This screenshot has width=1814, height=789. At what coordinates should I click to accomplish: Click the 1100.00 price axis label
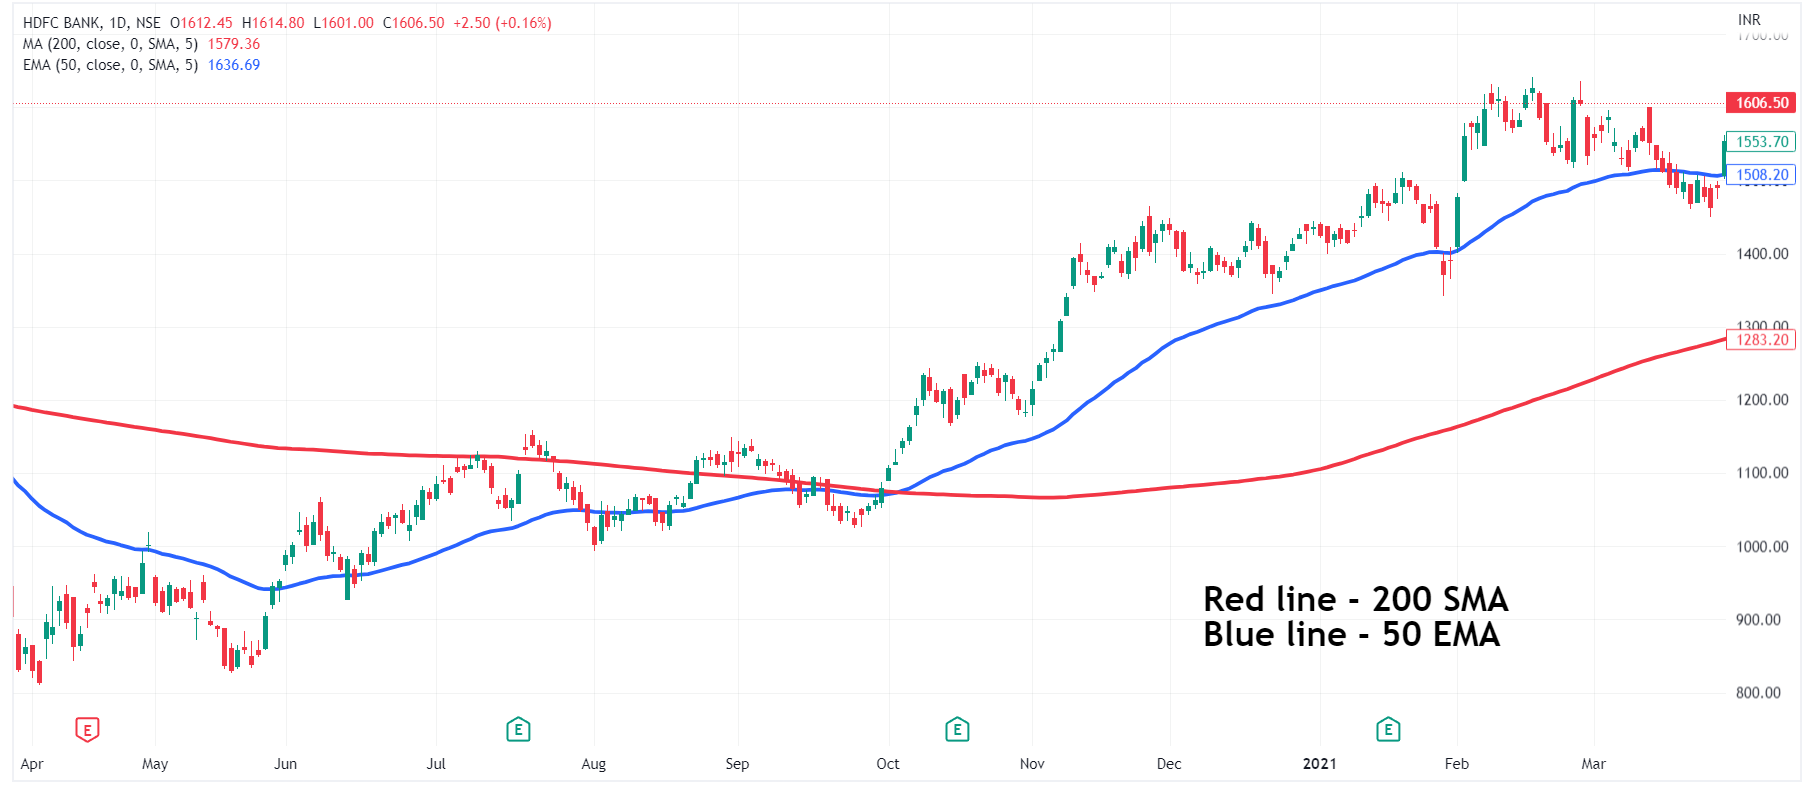tap(1762, 473)
